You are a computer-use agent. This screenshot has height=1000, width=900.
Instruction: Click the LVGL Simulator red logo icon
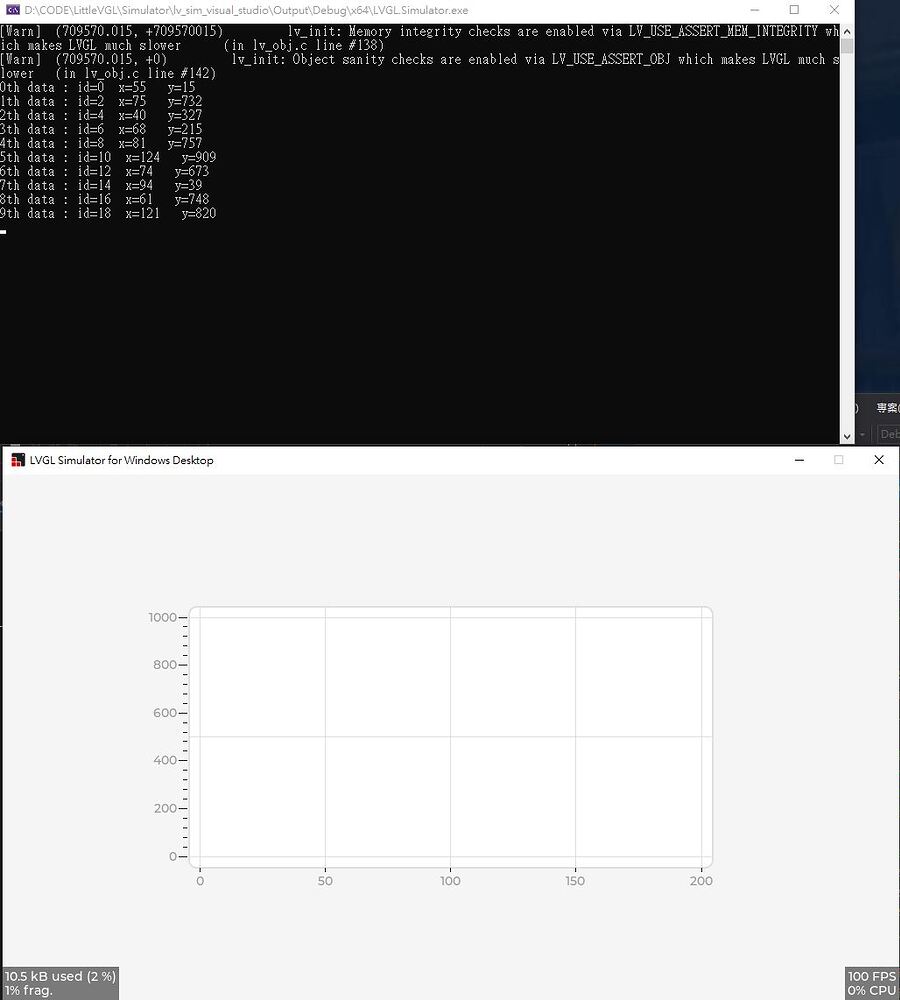pos(16,460)
